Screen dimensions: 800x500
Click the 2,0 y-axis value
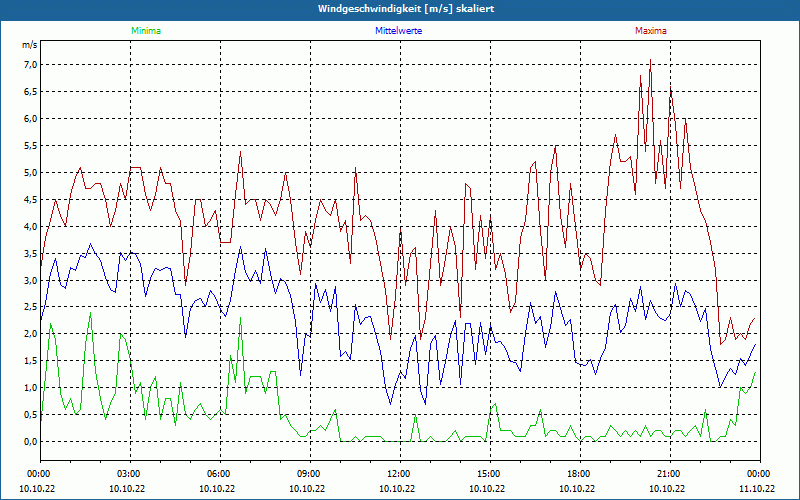coord(31,334)
